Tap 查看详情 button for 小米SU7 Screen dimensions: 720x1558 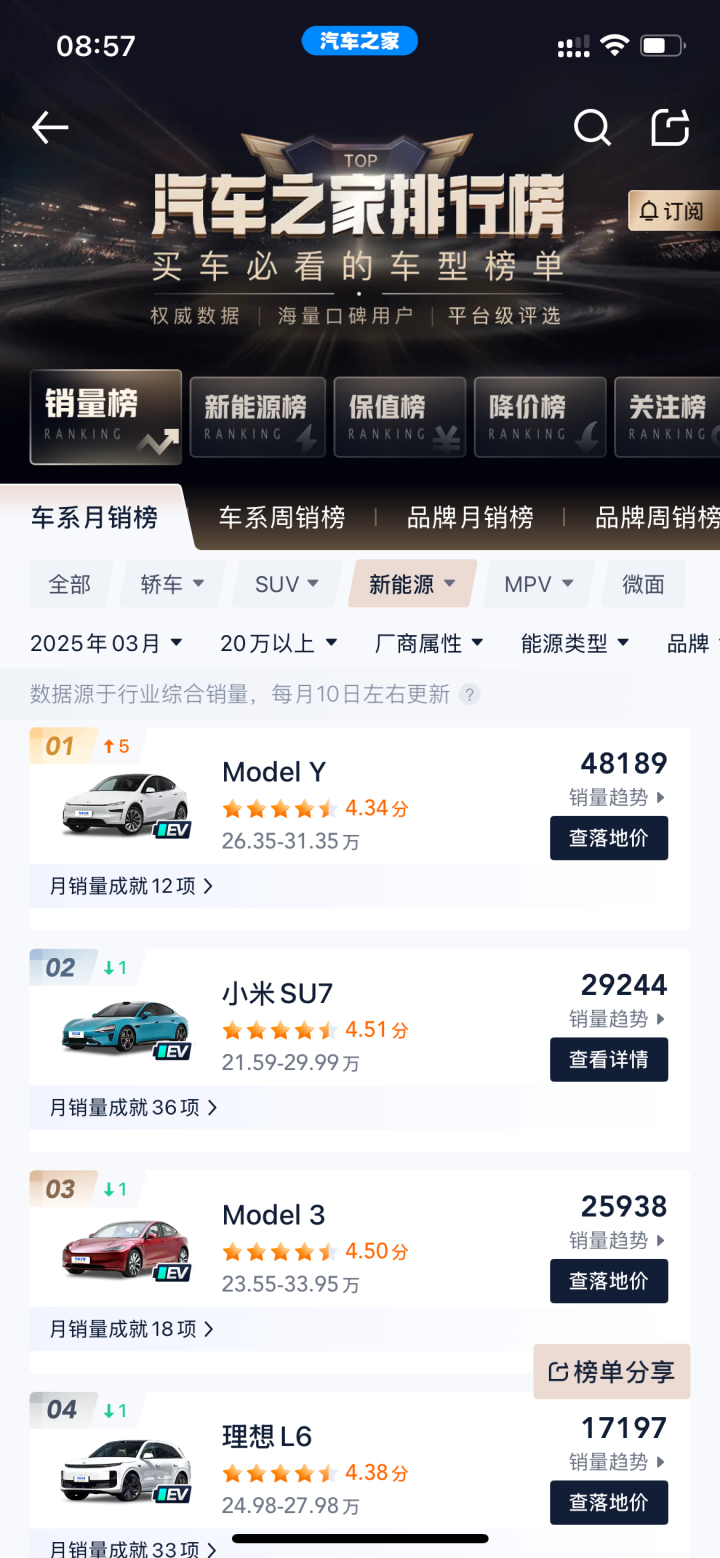pos(609,1060)
